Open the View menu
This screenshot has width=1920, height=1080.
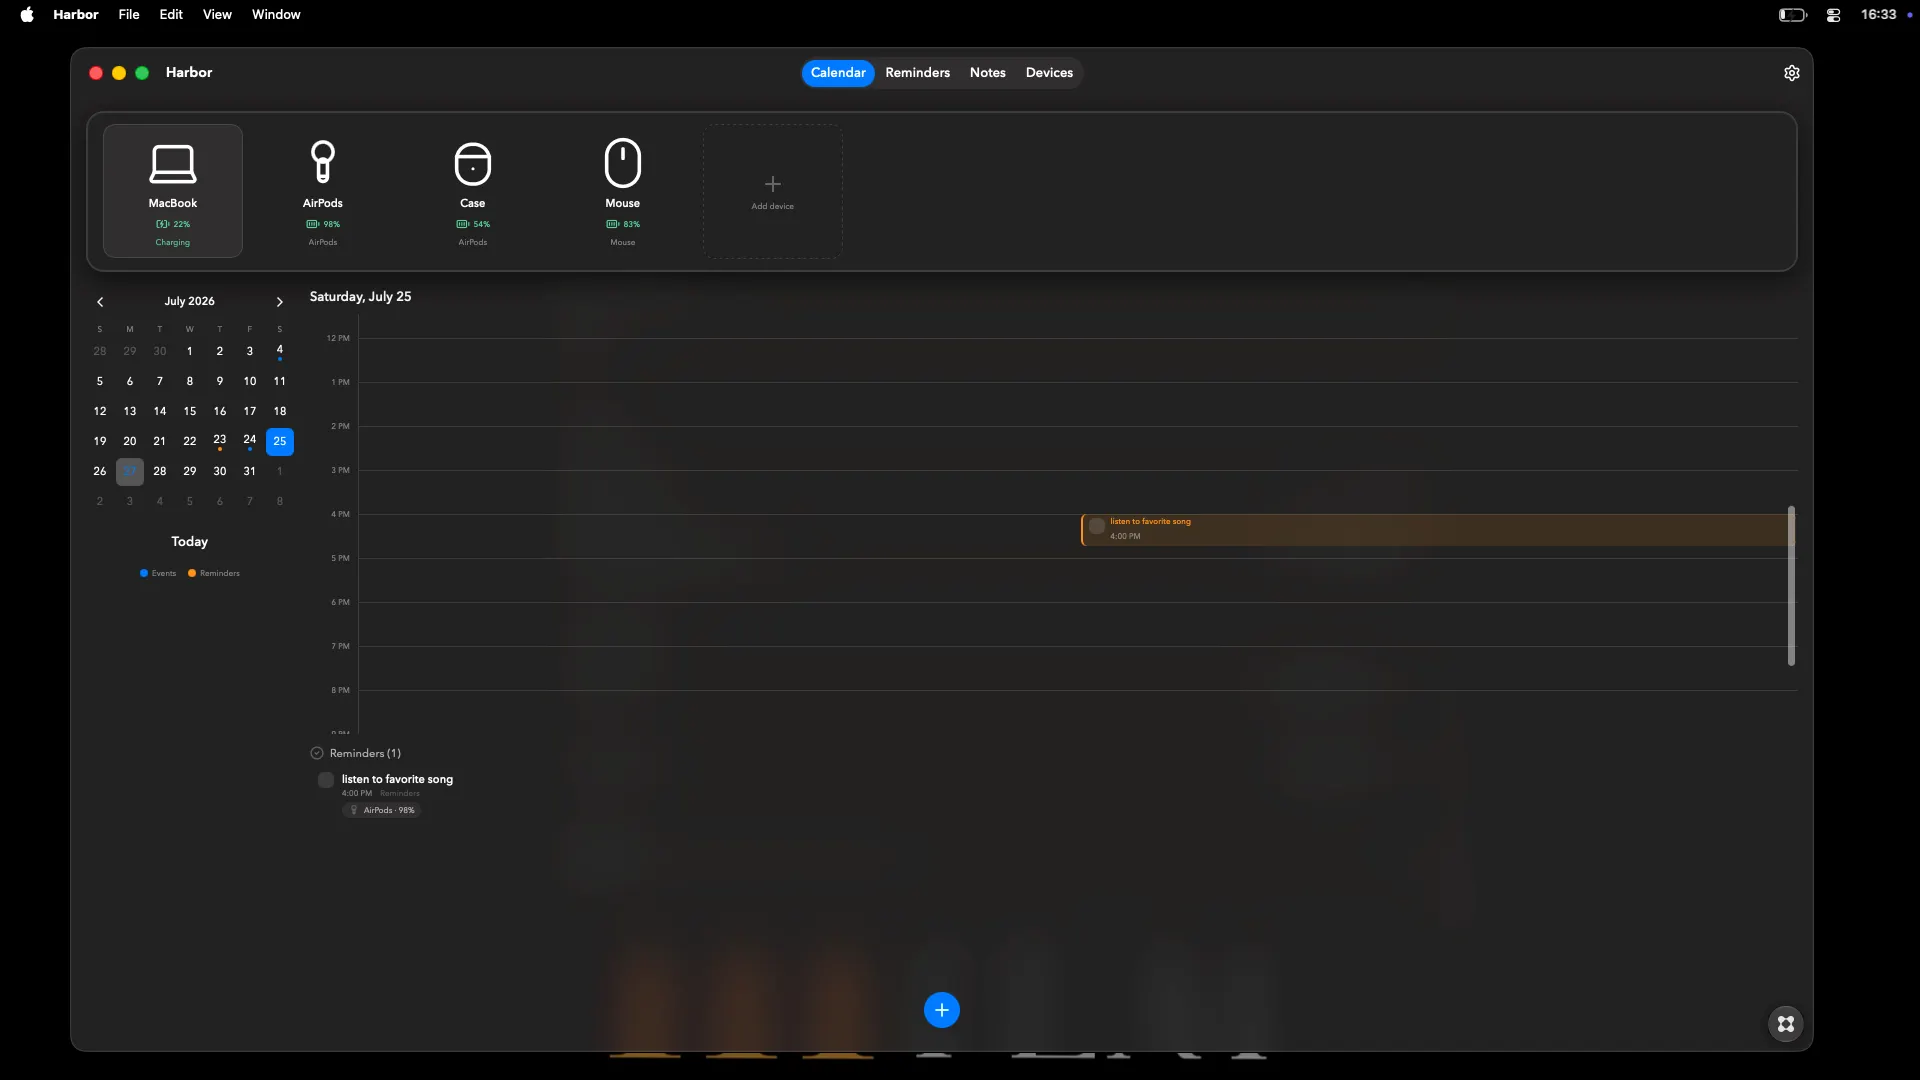(217, 14)
